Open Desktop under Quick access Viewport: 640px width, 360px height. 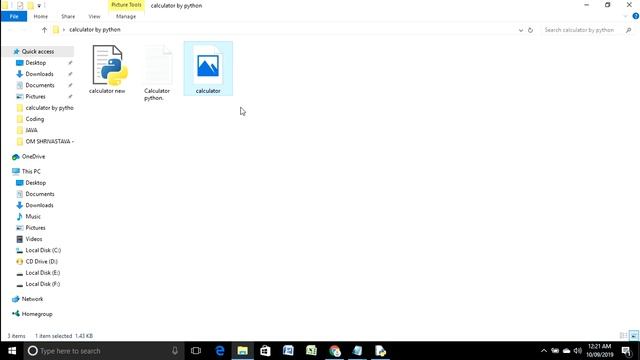click(36, 63)
